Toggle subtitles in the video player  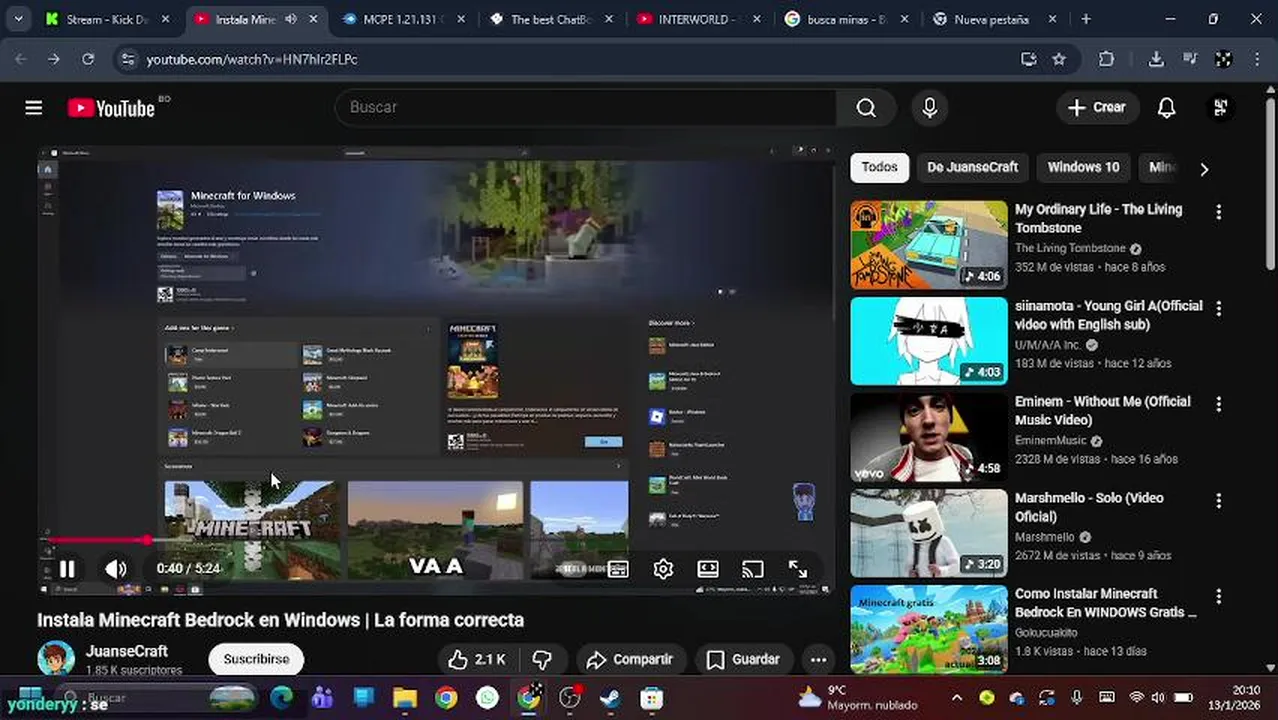(x=618, y=569)
